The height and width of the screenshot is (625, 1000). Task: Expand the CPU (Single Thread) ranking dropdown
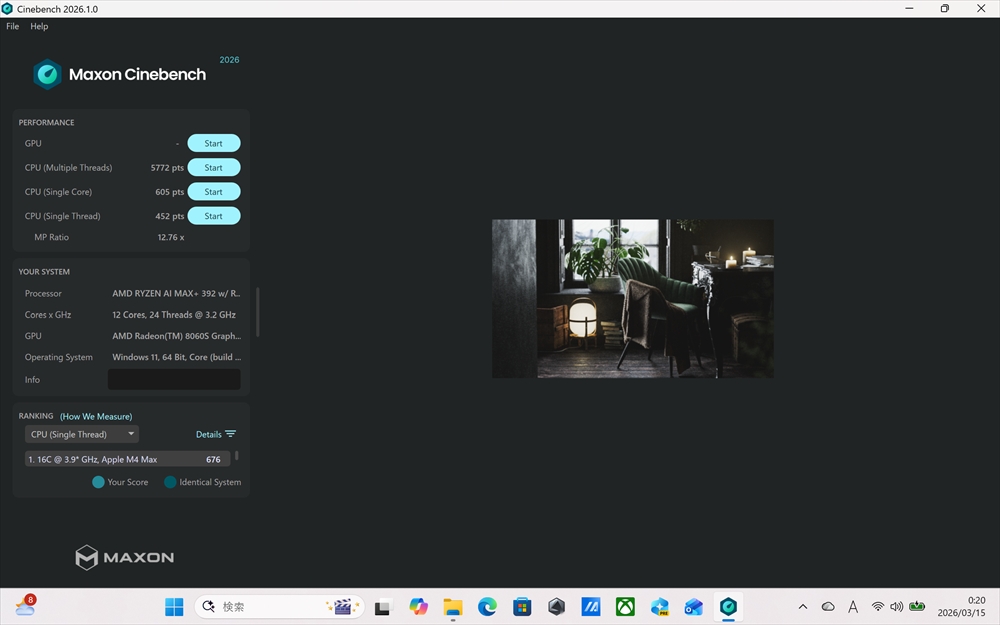point(82,434)
